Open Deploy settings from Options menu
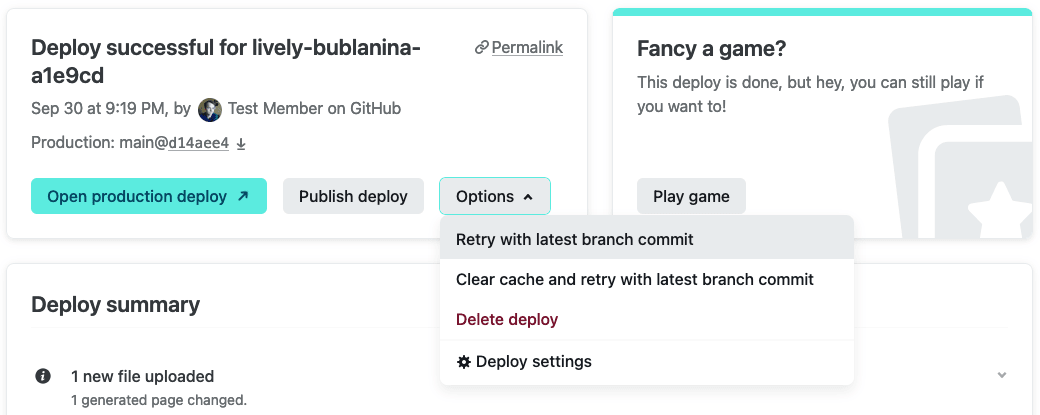This screenshot has width=1040, height=415. [533, 362]
